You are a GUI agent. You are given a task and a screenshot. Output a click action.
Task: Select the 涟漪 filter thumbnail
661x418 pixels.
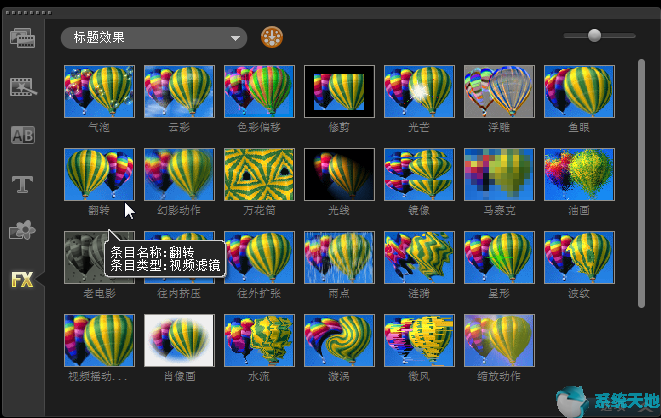click(419, 257)
